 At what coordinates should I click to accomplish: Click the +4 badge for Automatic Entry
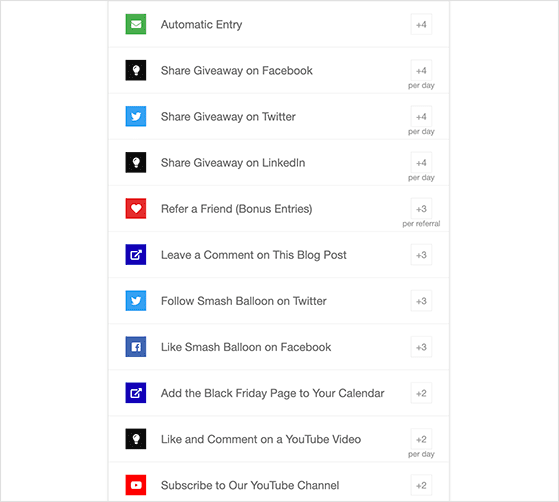421,24
